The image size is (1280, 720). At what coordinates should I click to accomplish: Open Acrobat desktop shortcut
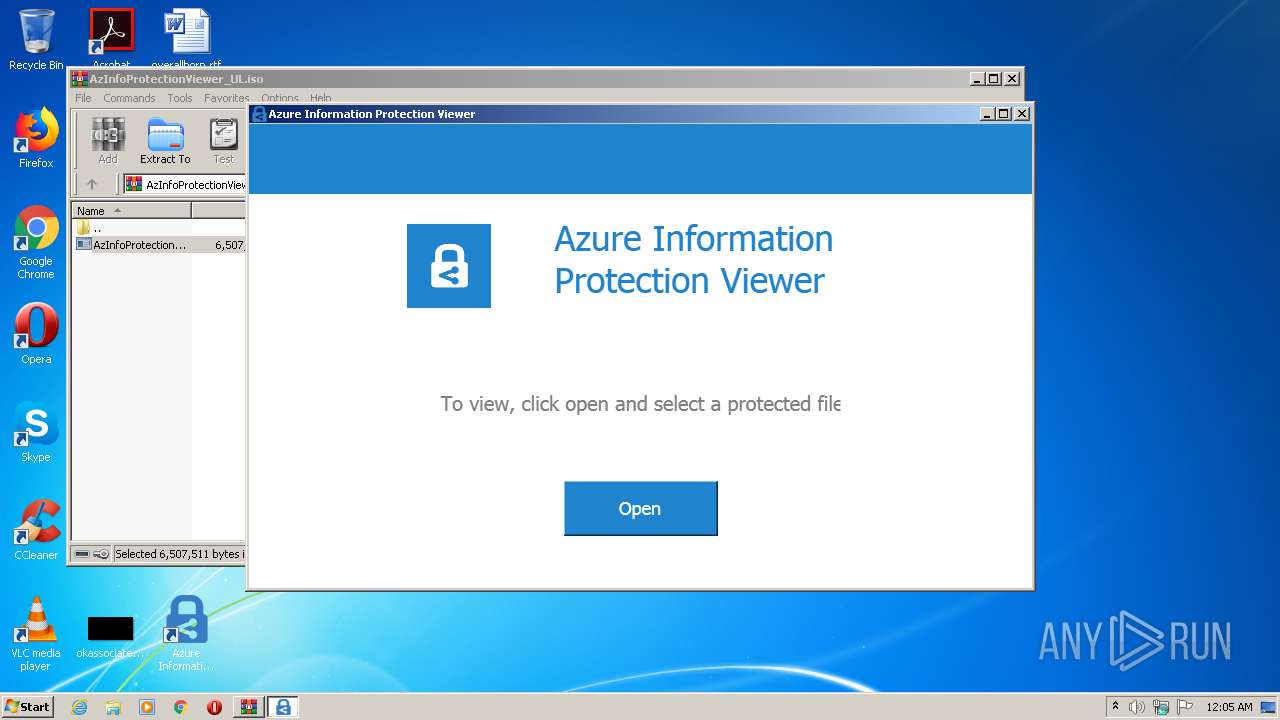point(111,38)
